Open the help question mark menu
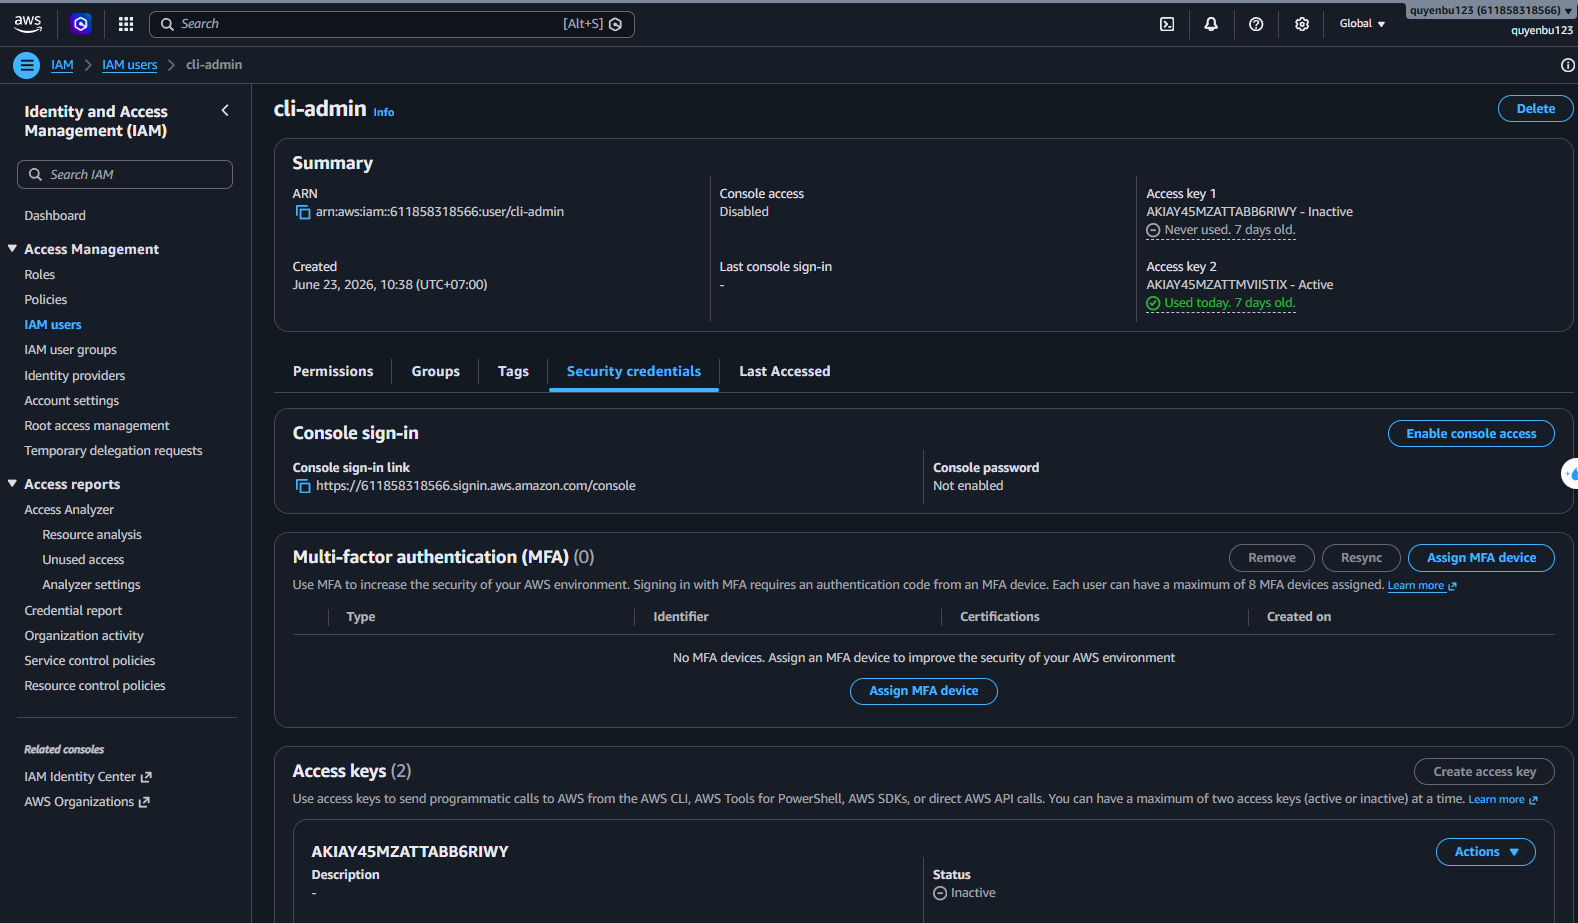 (1256, 24)
